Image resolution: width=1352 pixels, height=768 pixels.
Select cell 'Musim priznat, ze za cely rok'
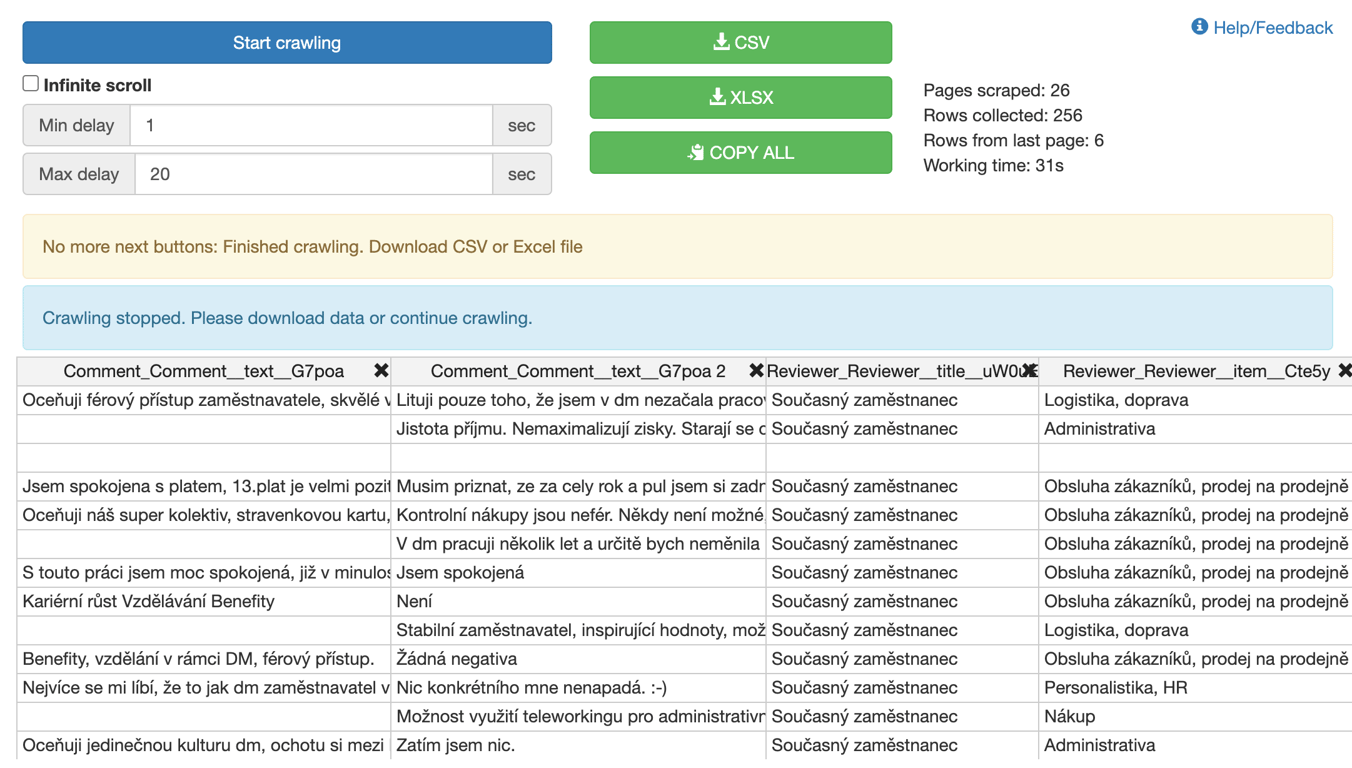click(x=578, y=487)
